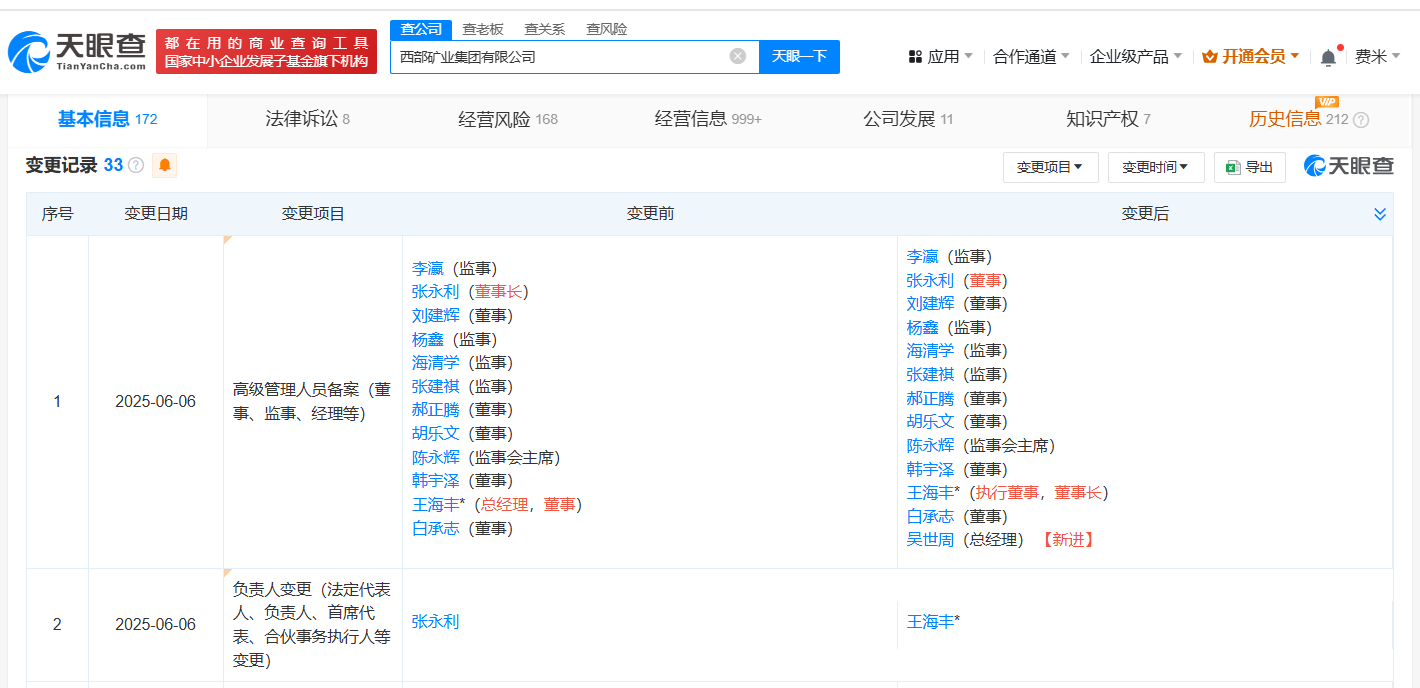
Task: Open the 历史信息 VIP tab
Action: click(1298, 120)
